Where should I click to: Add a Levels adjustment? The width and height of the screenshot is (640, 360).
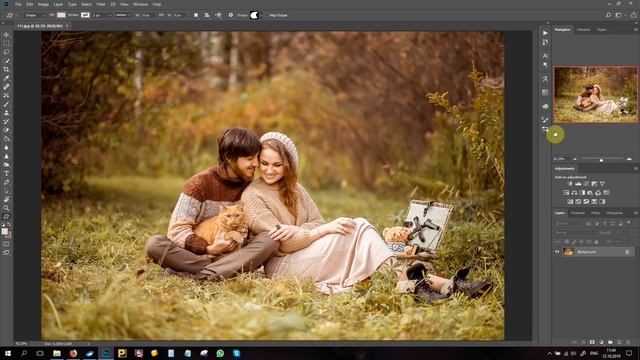click(578, 184)
